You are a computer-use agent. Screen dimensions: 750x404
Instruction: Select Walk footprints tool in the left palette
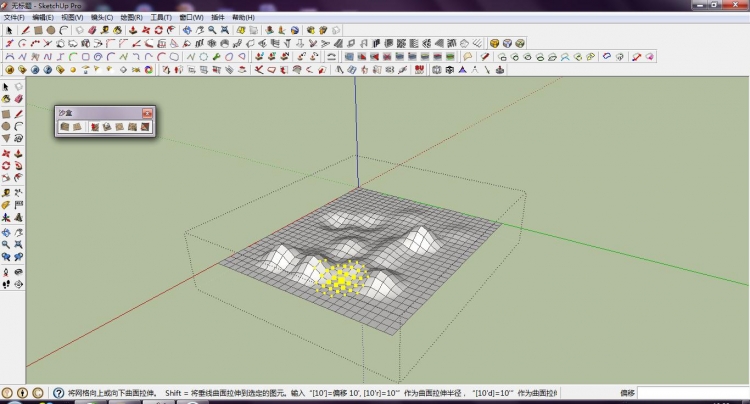pos(6,284)
